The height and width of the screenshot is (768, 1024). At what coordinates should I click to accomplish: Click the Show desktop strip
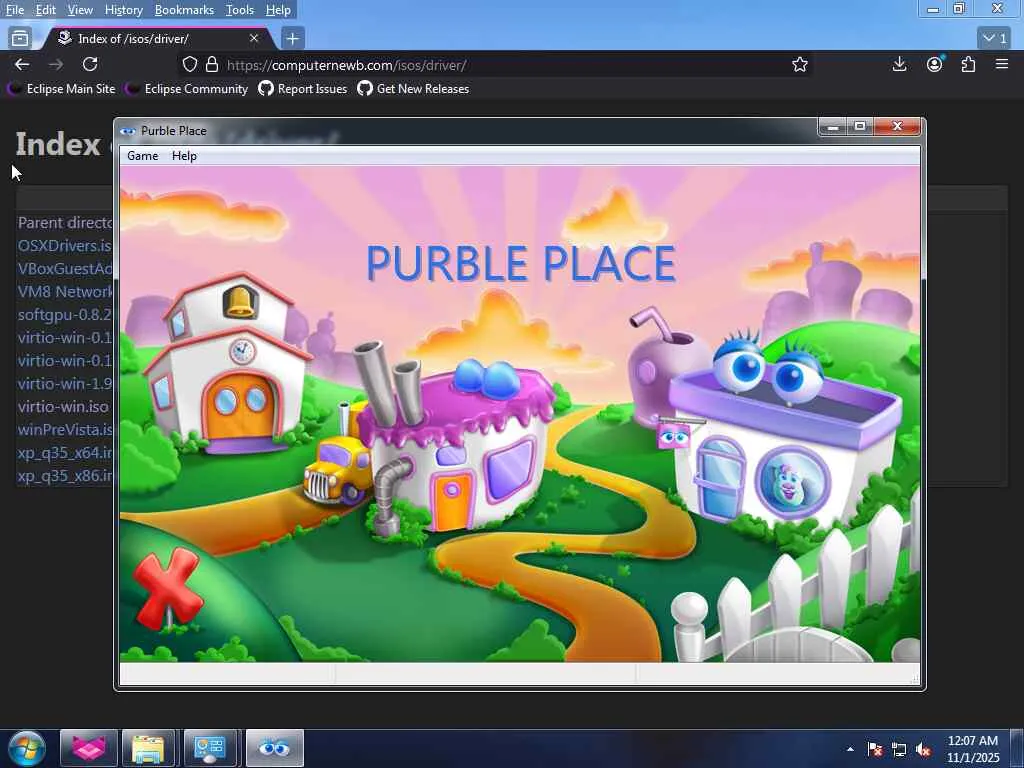(1017, 748)
